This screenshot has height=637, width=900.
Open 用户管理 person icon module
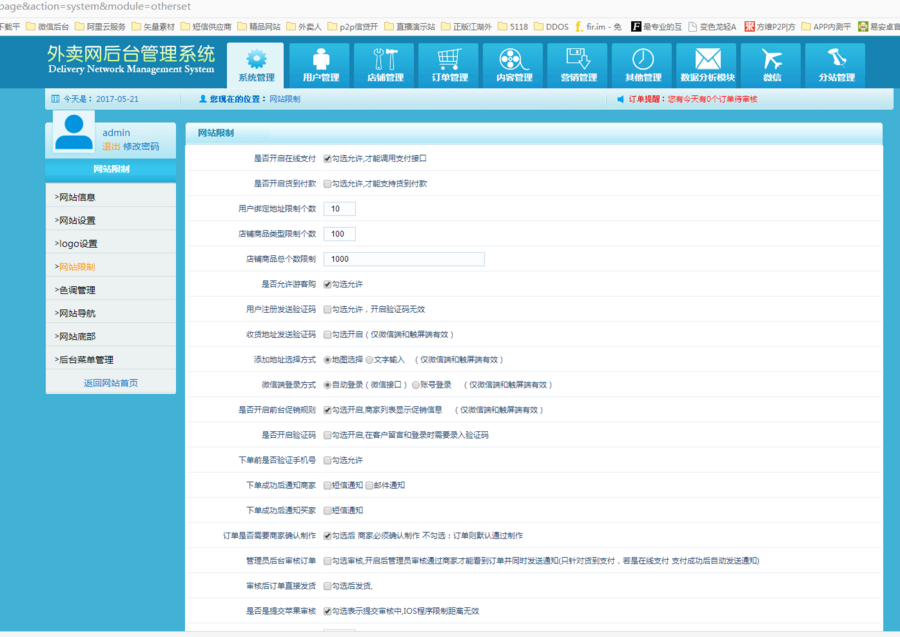pyautogui.click(x=321, y=65)
